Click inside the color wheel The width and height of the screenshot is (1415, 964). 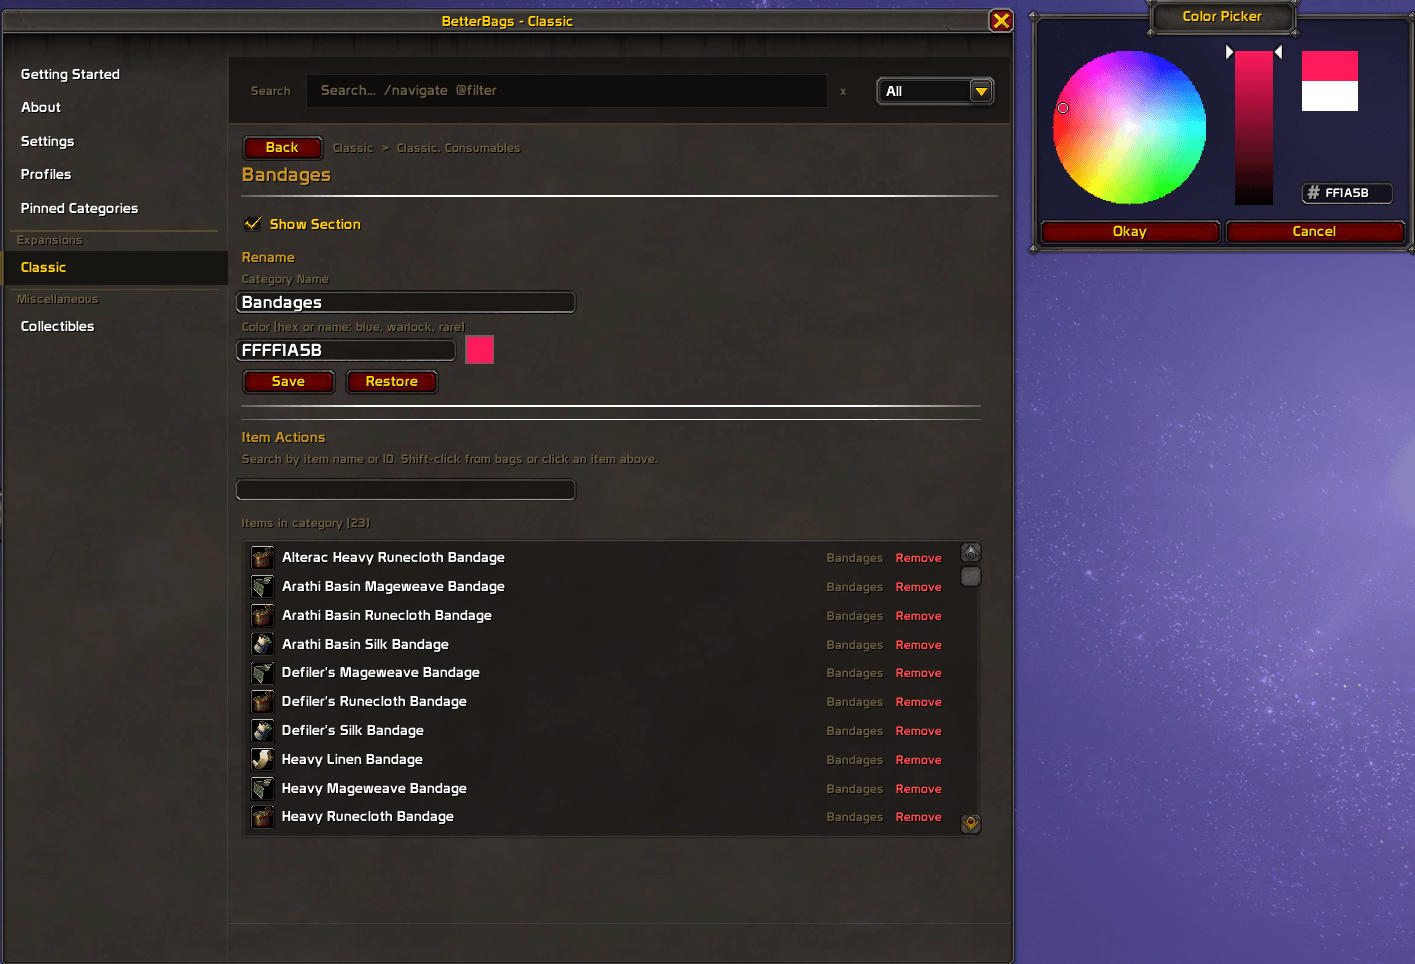(1129, 127)
